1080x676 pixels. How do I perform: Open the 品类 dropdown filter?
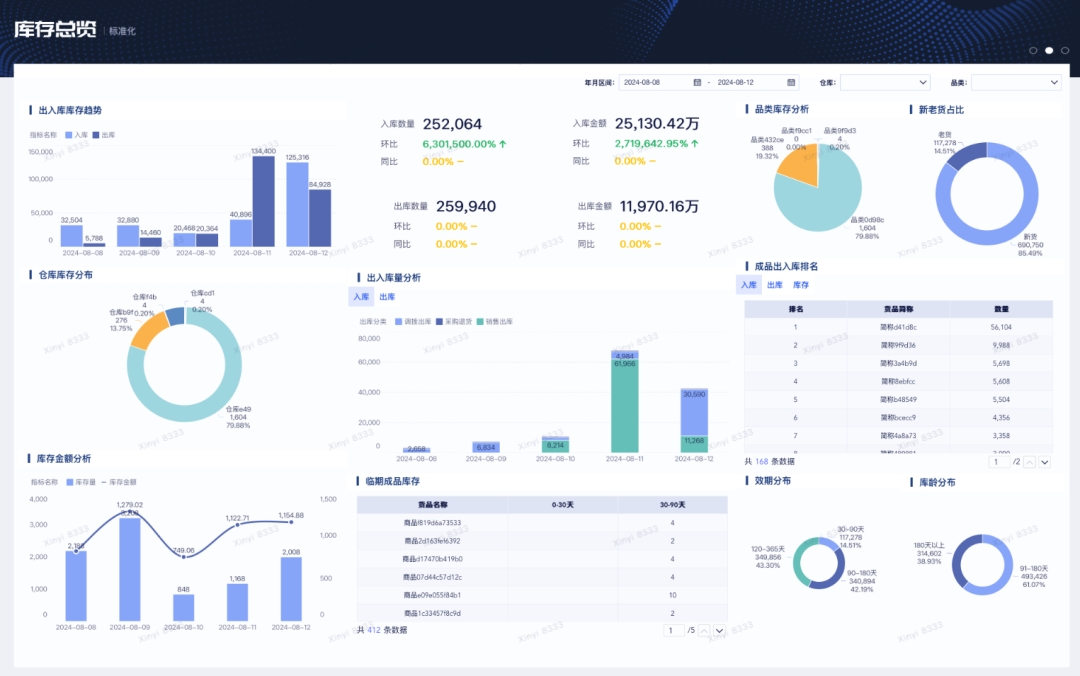[1016, 83]
